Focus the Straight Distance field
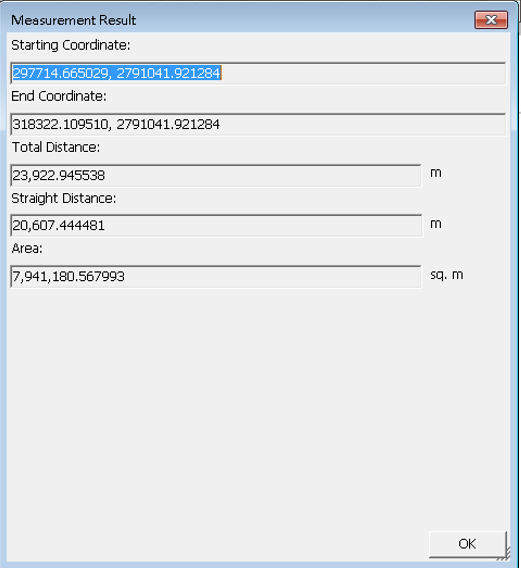Screen dimensions: 521x568 (x=216, y=226)
